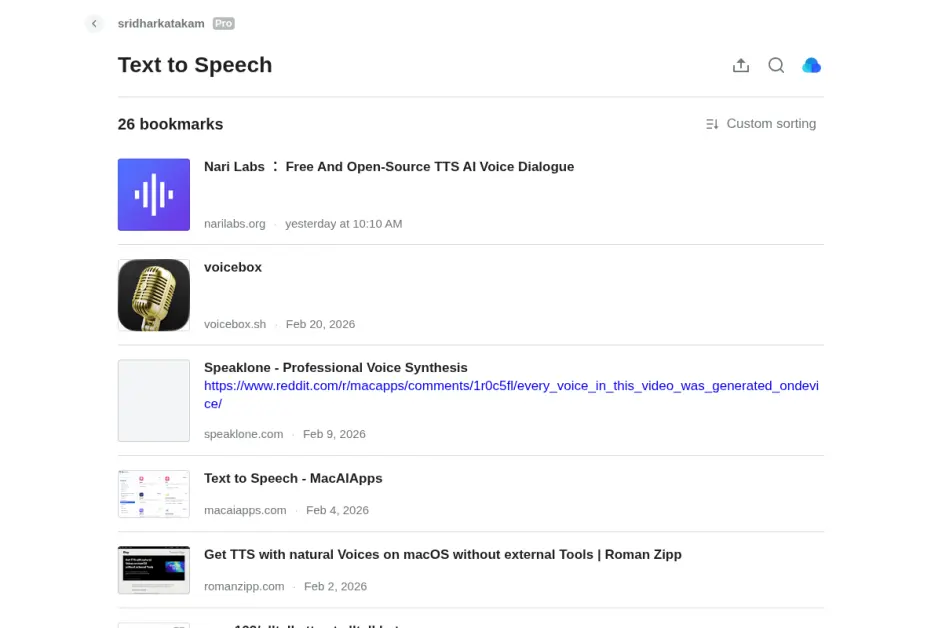Click the Pro badge
The image size is (942, 628).
click(223, 23)
